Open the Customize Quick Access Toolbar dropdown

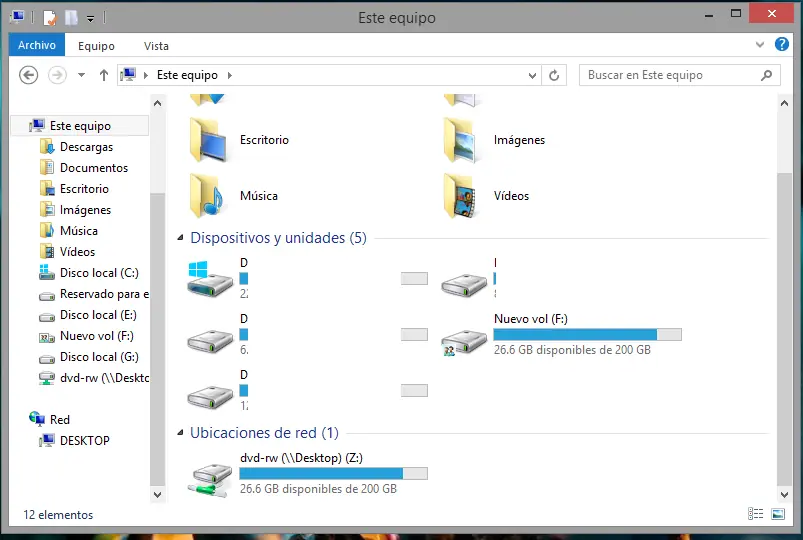[x=90, y=19]
